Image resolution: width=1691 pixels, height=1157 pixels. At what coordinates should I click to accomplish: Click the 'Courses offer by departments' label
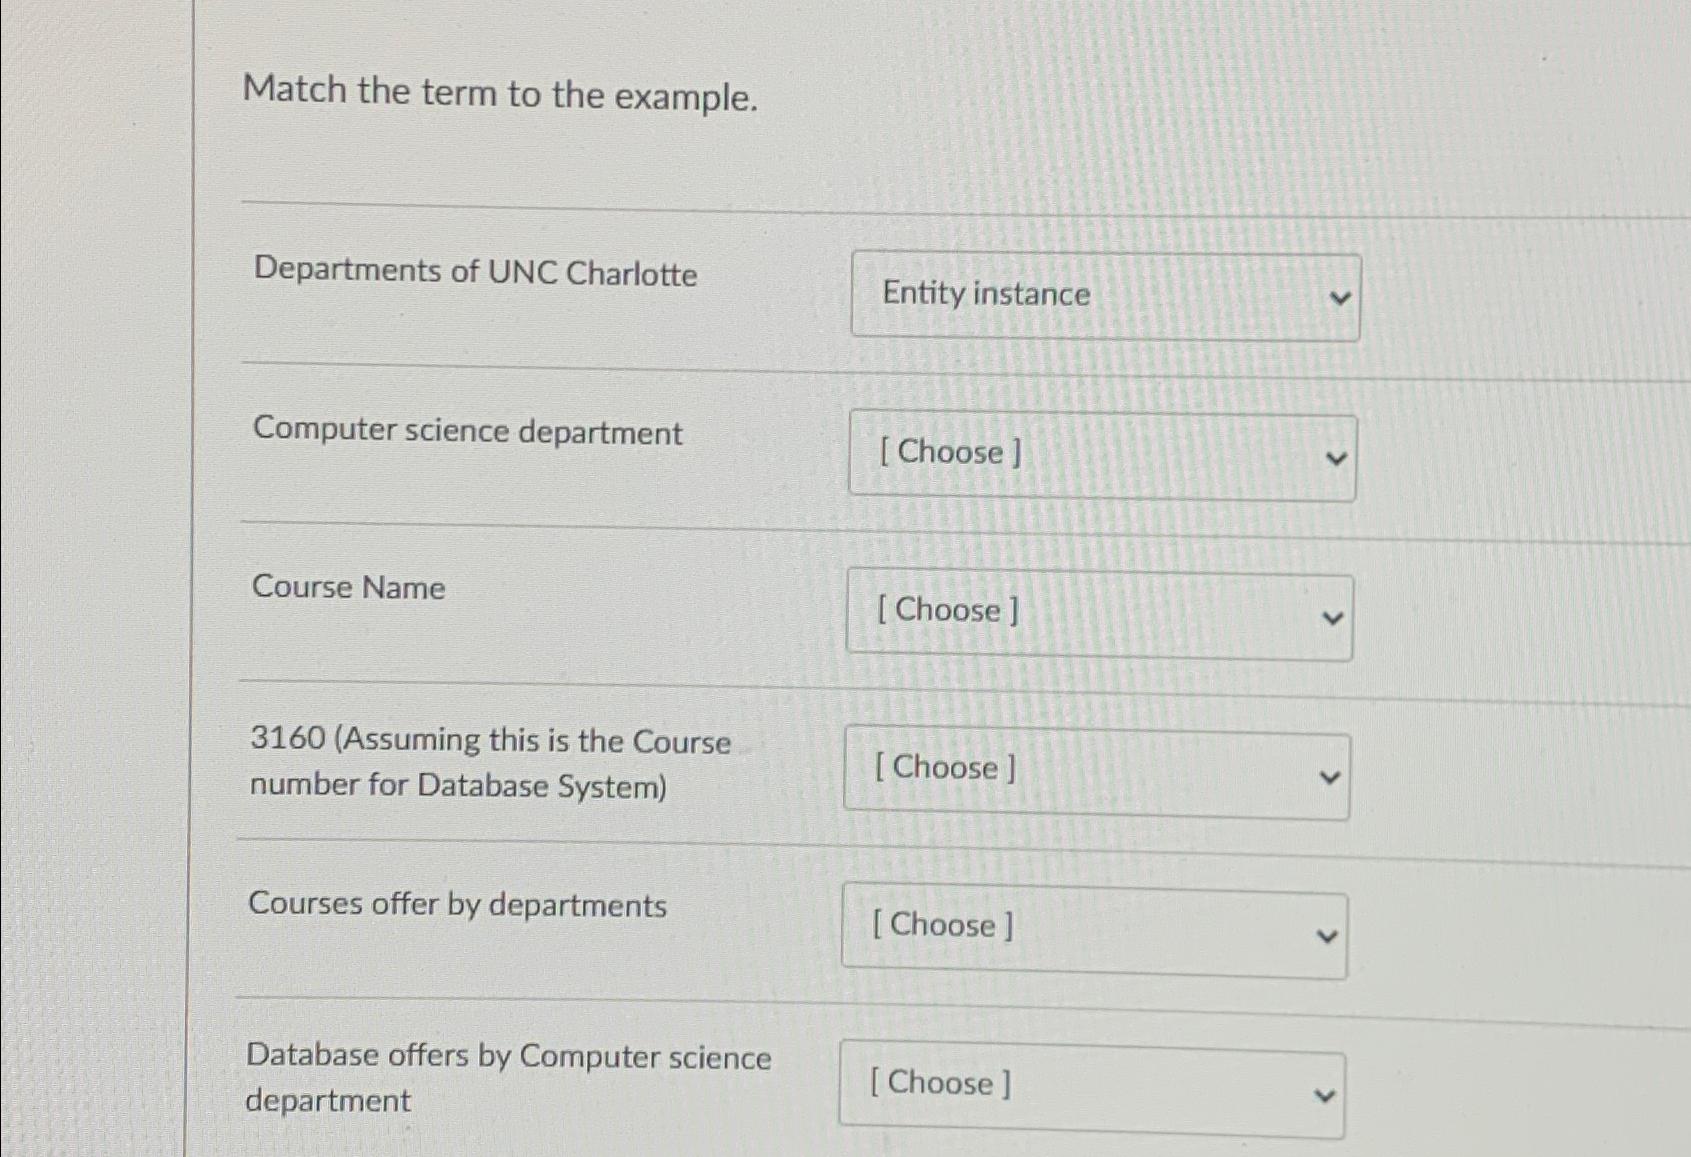coord(457,905)
